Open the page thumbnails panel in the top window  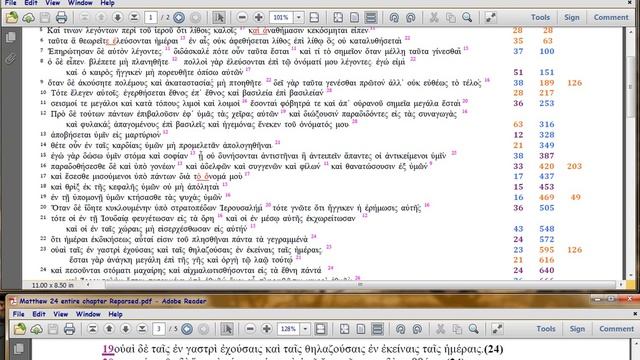pyautogui.click(x=11, y=38)
